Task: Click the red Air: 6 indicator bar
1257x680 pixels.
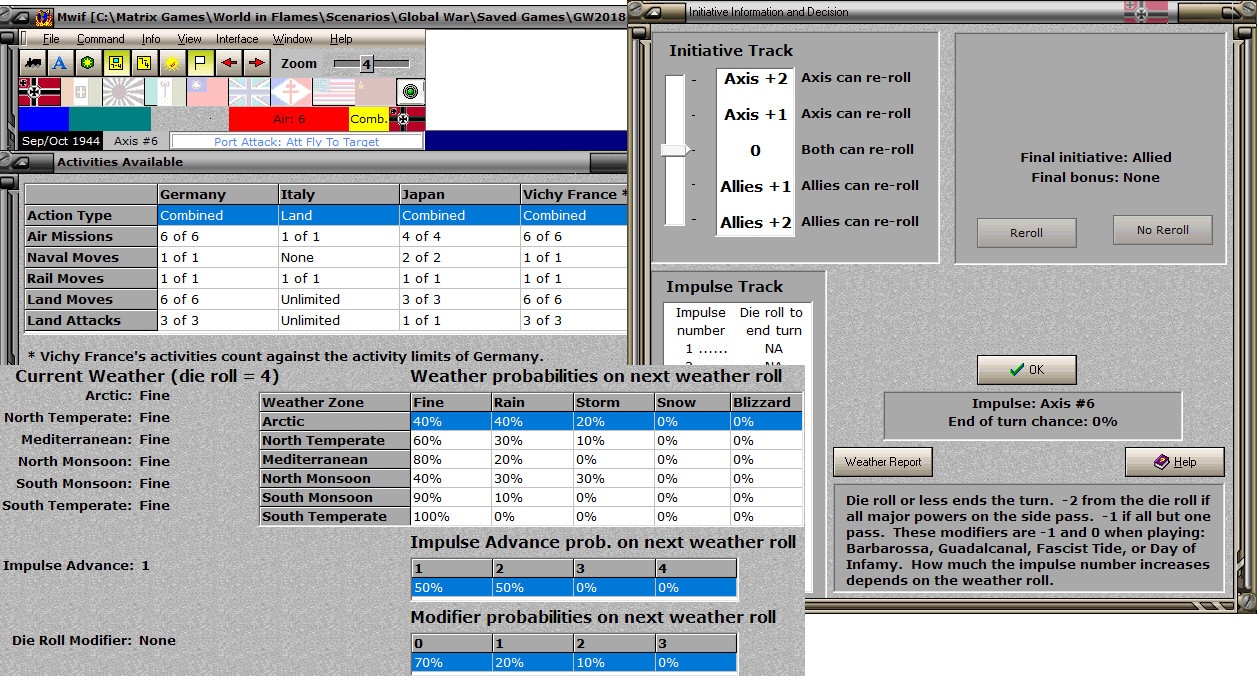Action: 288,119
